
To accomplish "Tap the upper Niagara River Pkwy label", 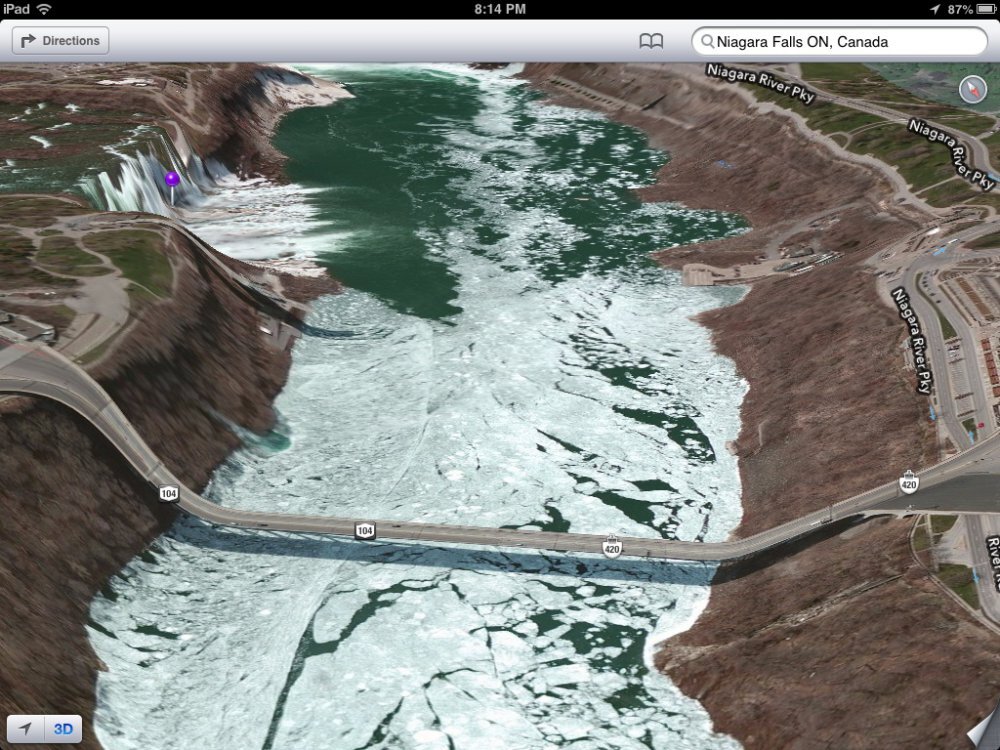I will (758, 78).
